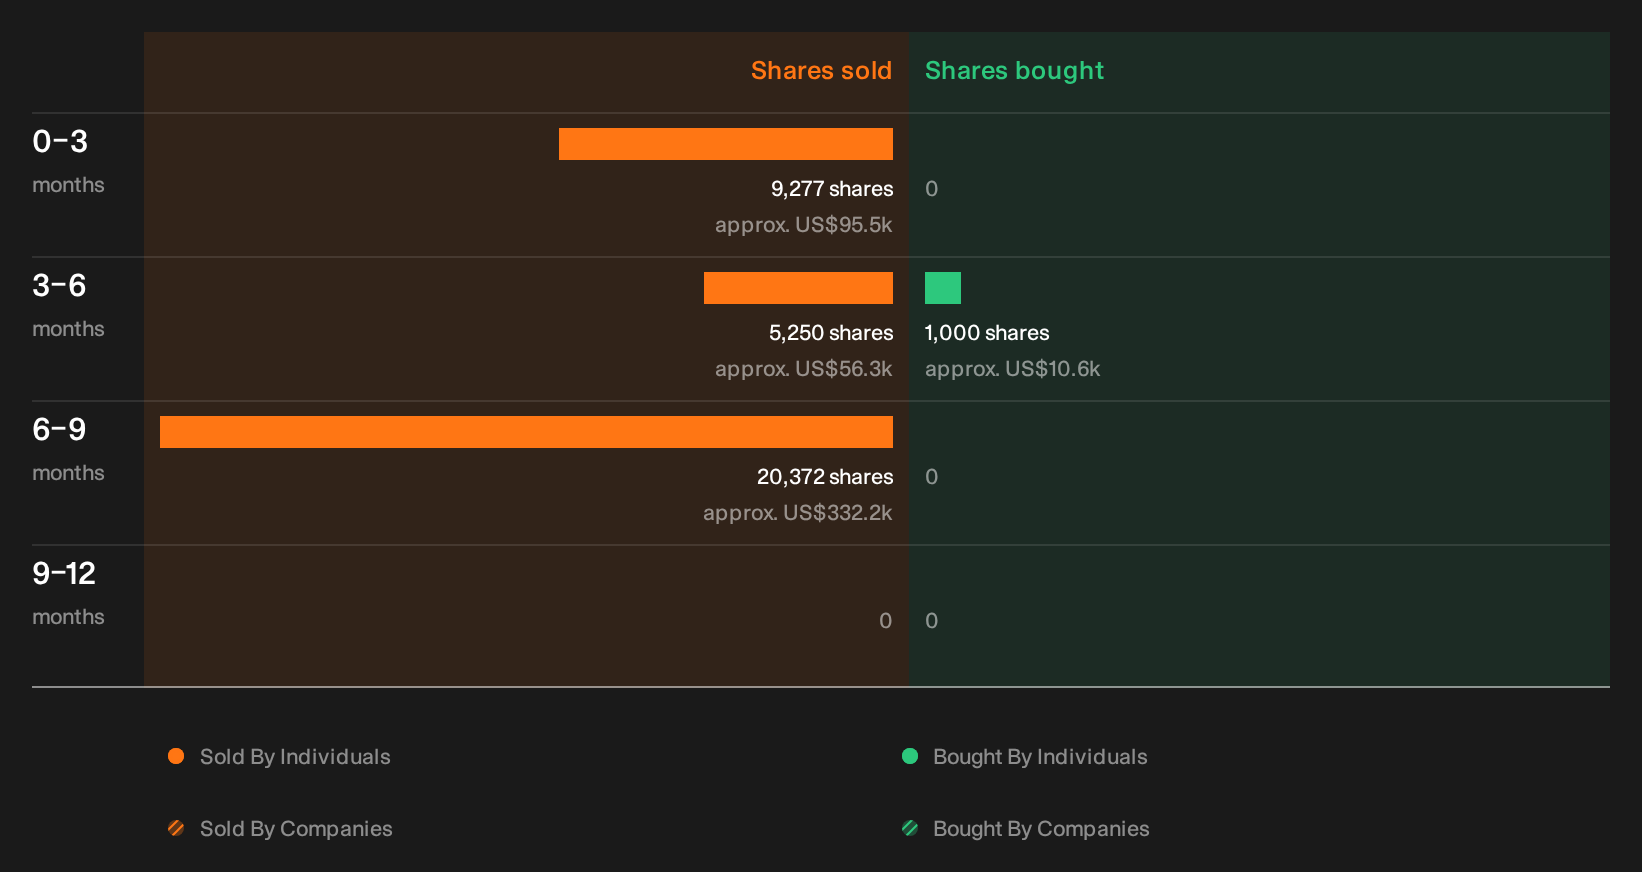Click the striped Bought By Companies legend icon

click(x=910, y=828)
